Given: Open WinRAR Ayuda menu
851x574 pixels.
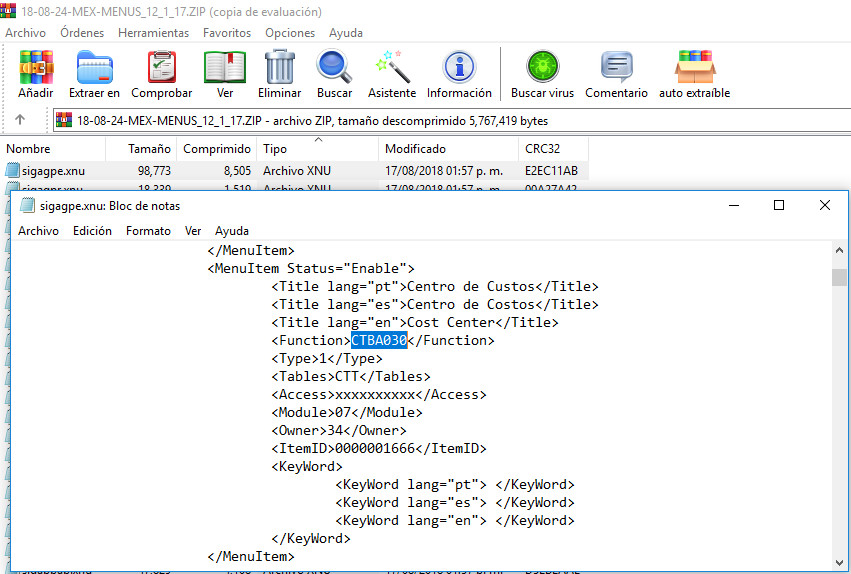Looking at the screenshot, I should click(x=346, y=33).
